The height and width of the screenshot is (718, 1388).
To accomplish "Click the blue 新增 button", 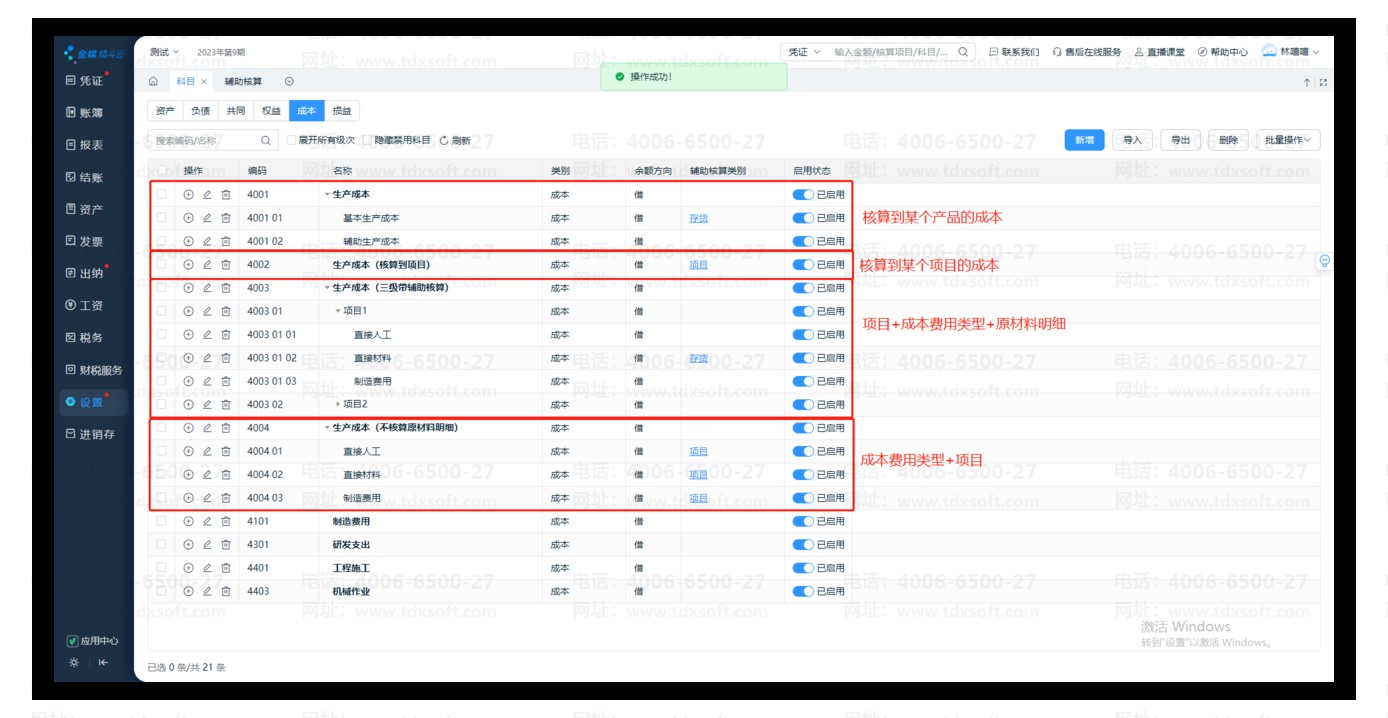I will (x=1084, y=141).
